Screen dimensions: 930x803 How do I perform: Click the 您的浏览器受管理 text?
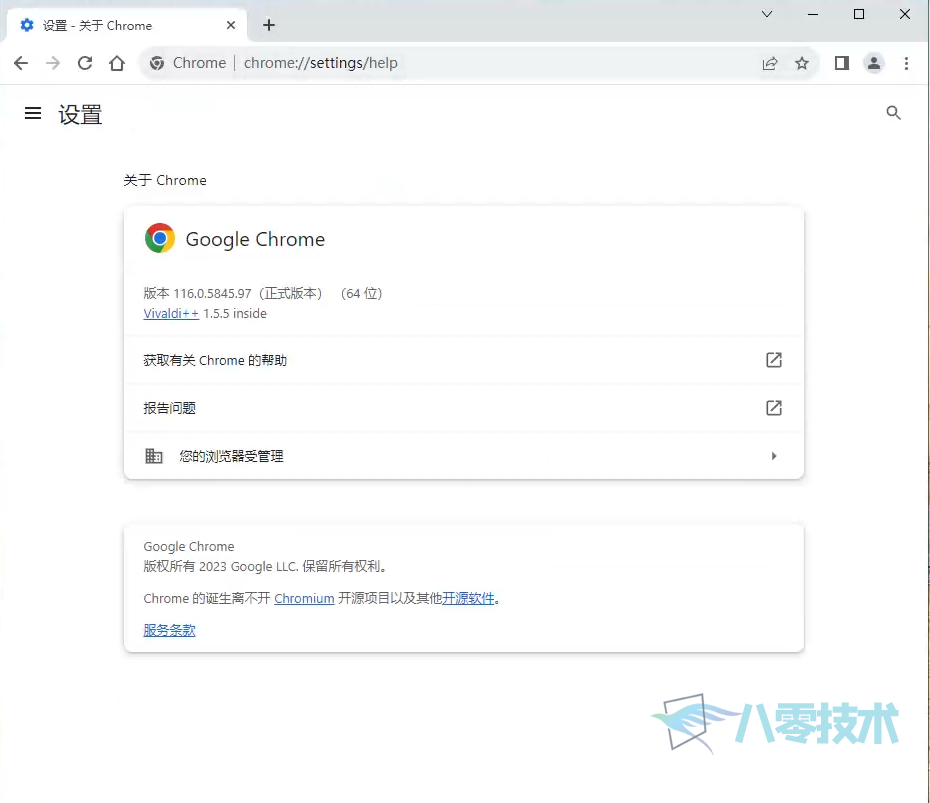point(231,456)
